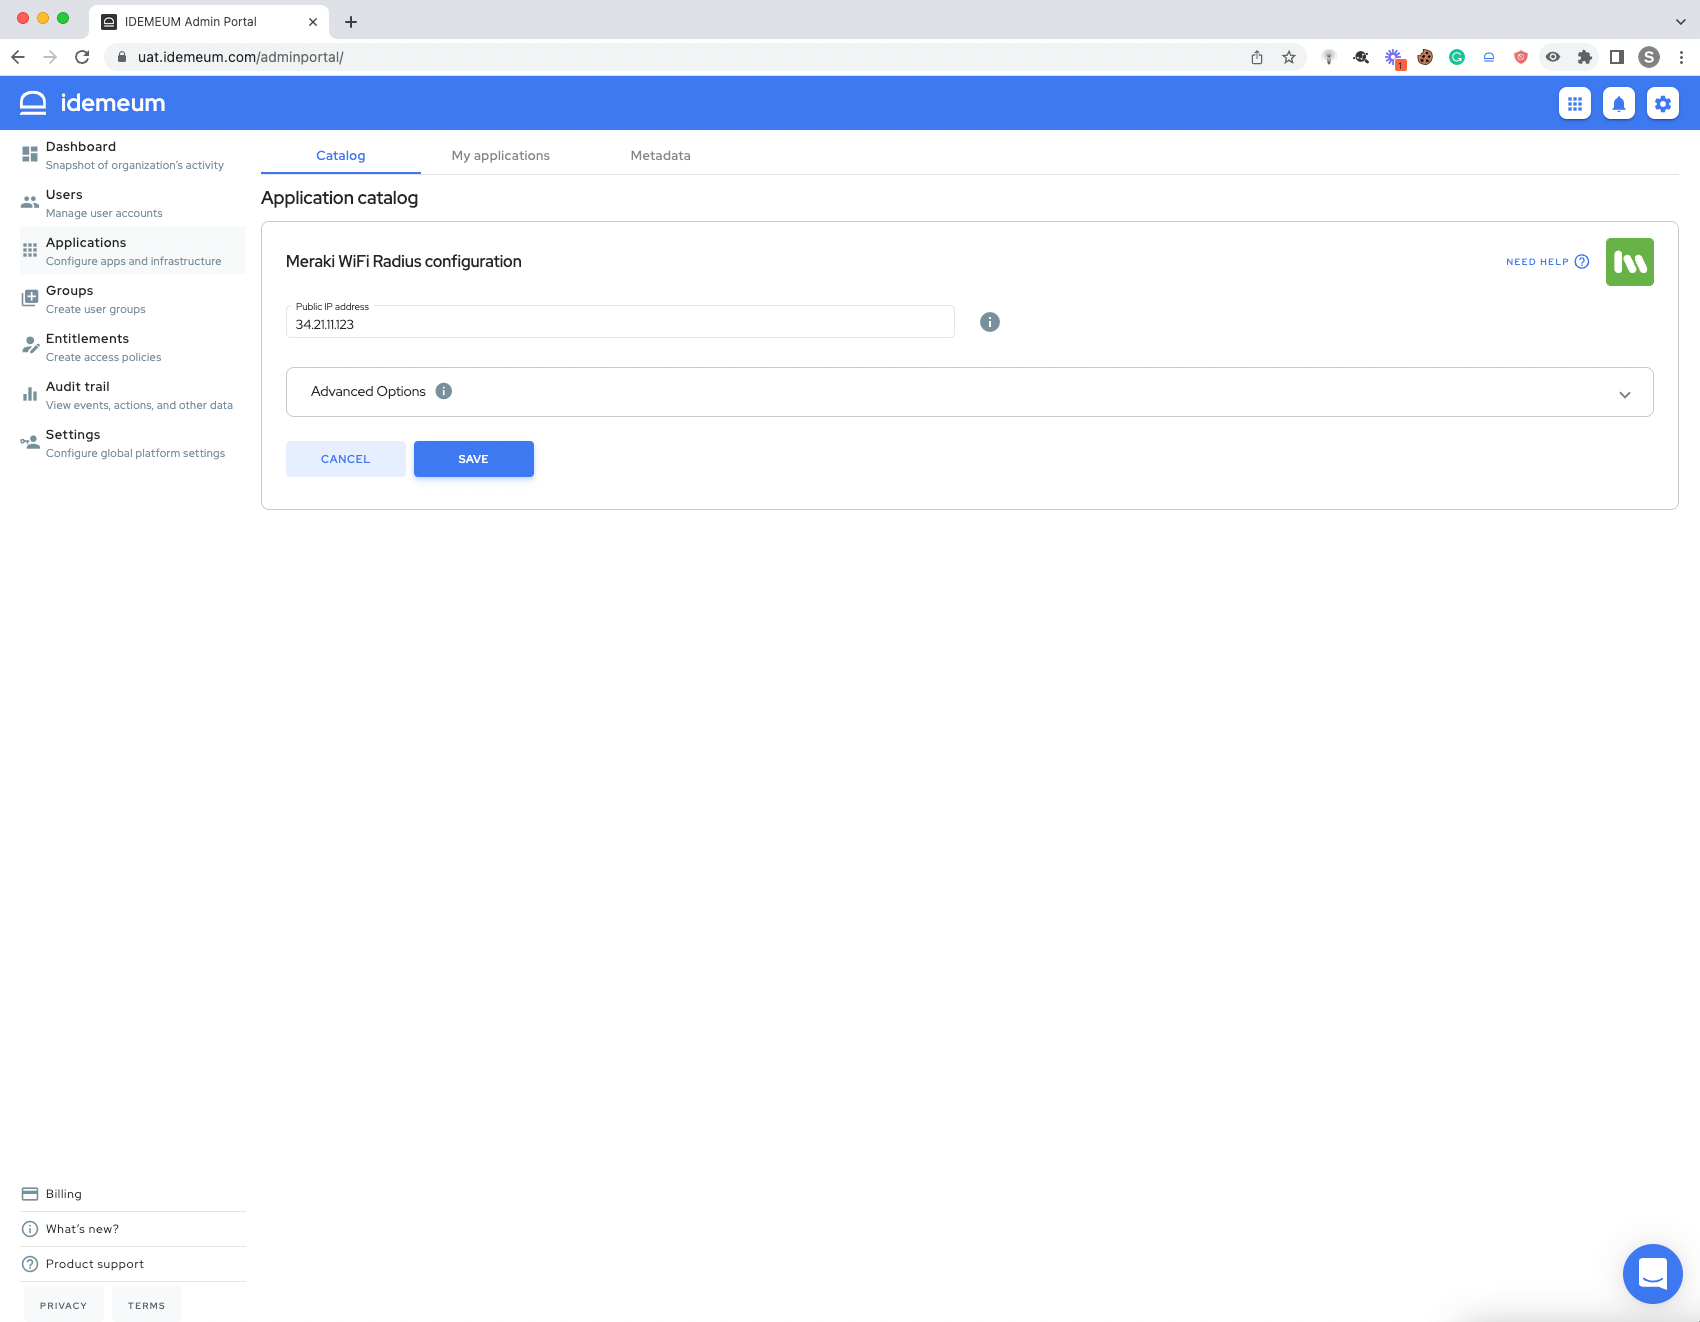Click the Public IP address input field
This screenshot has width=1700, height=1322.
[620, 322]
